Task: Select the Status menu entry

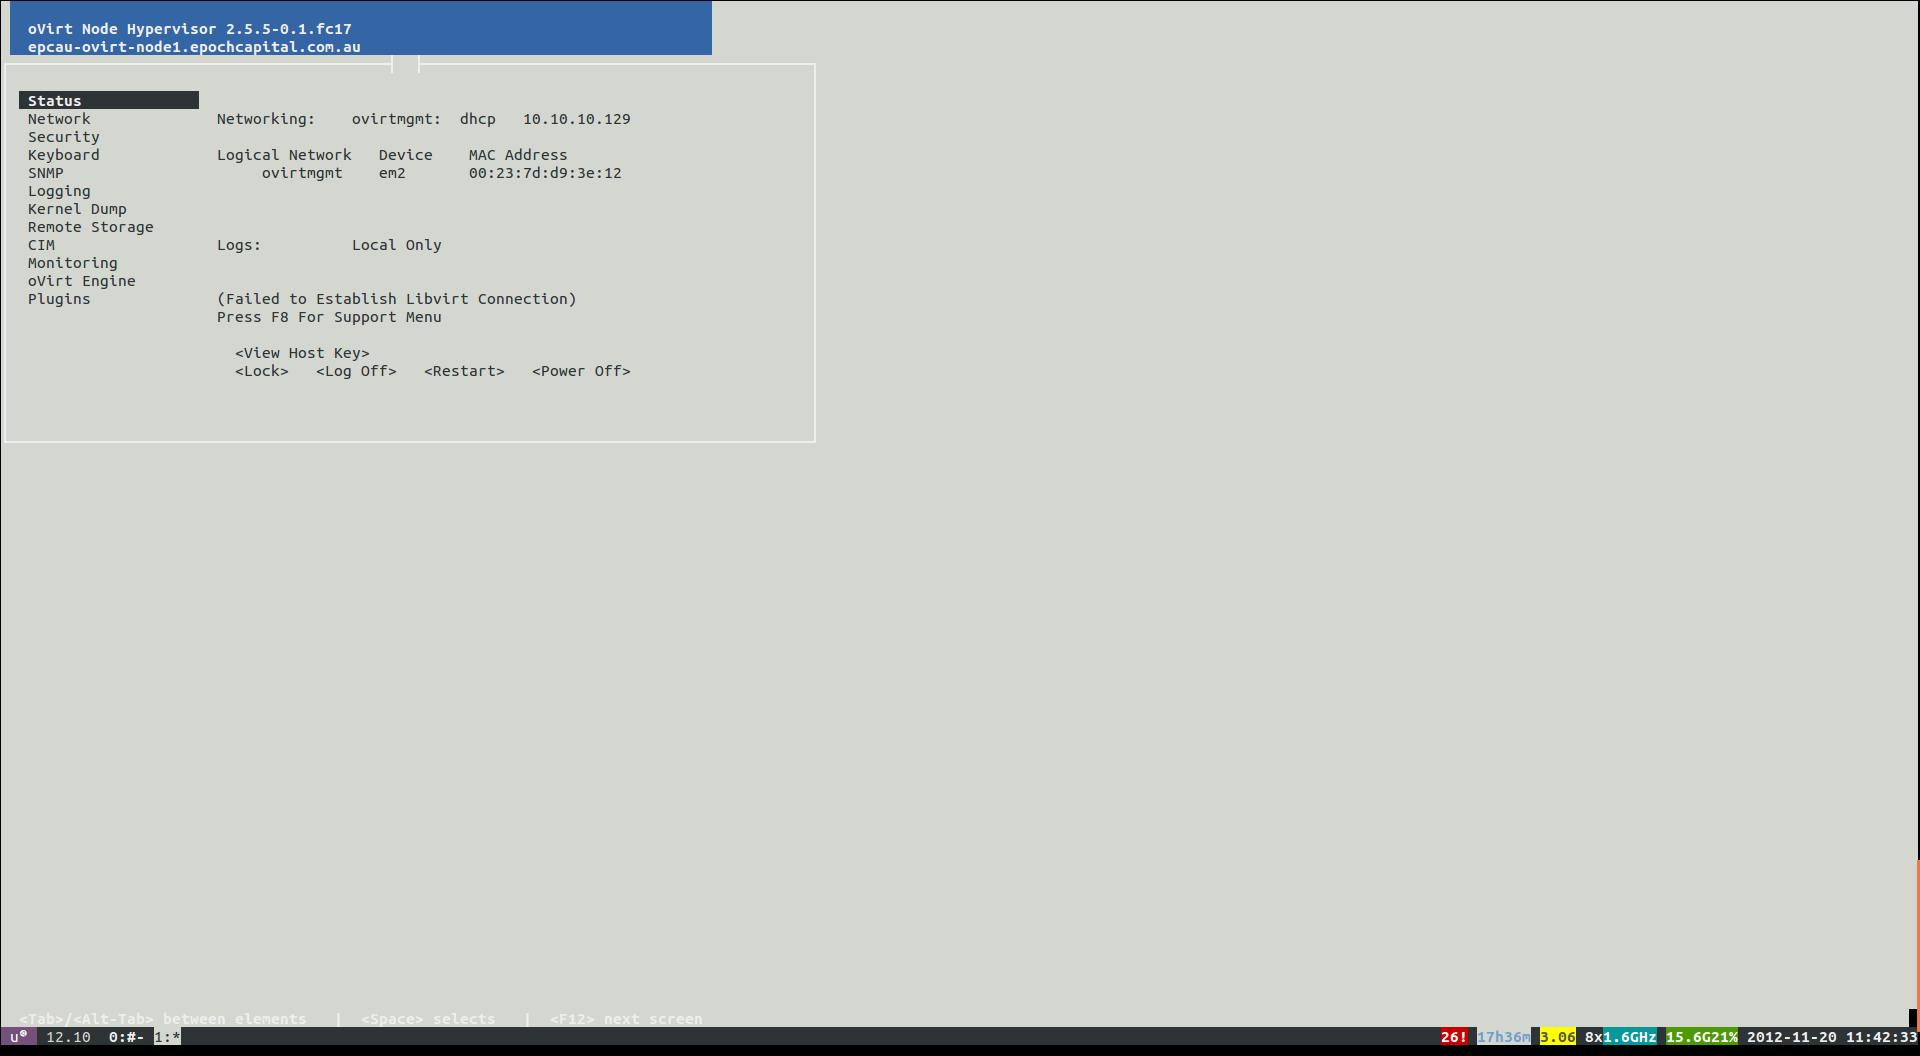Action: (55, 101)
